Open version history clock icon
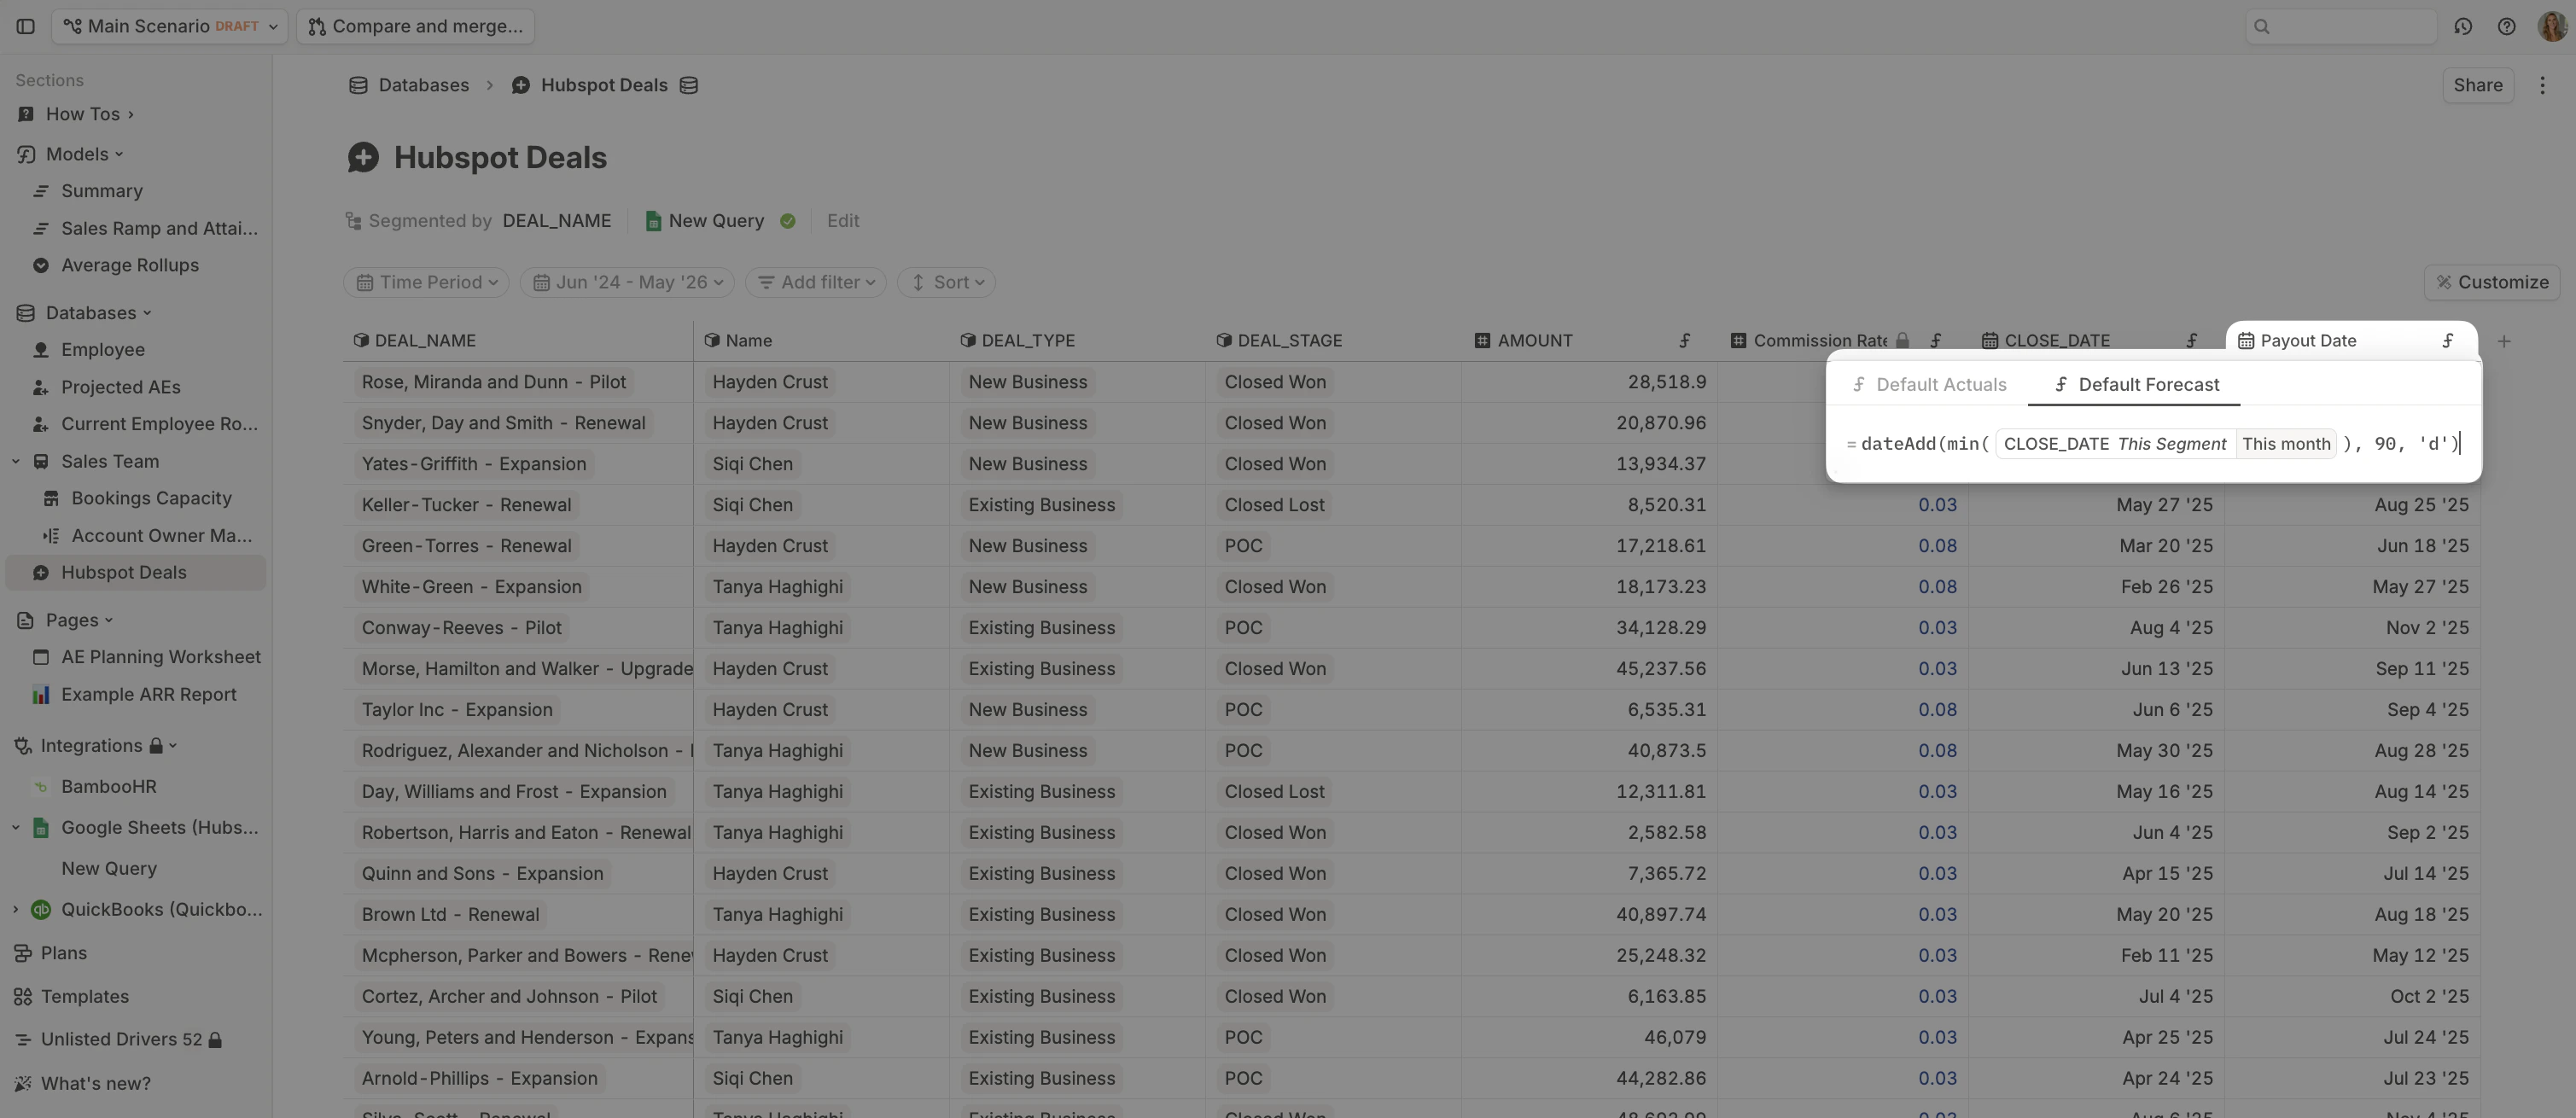The height and width of the screenshot is (1118, 2576). pyautogui.click(x=2462, y=26)
